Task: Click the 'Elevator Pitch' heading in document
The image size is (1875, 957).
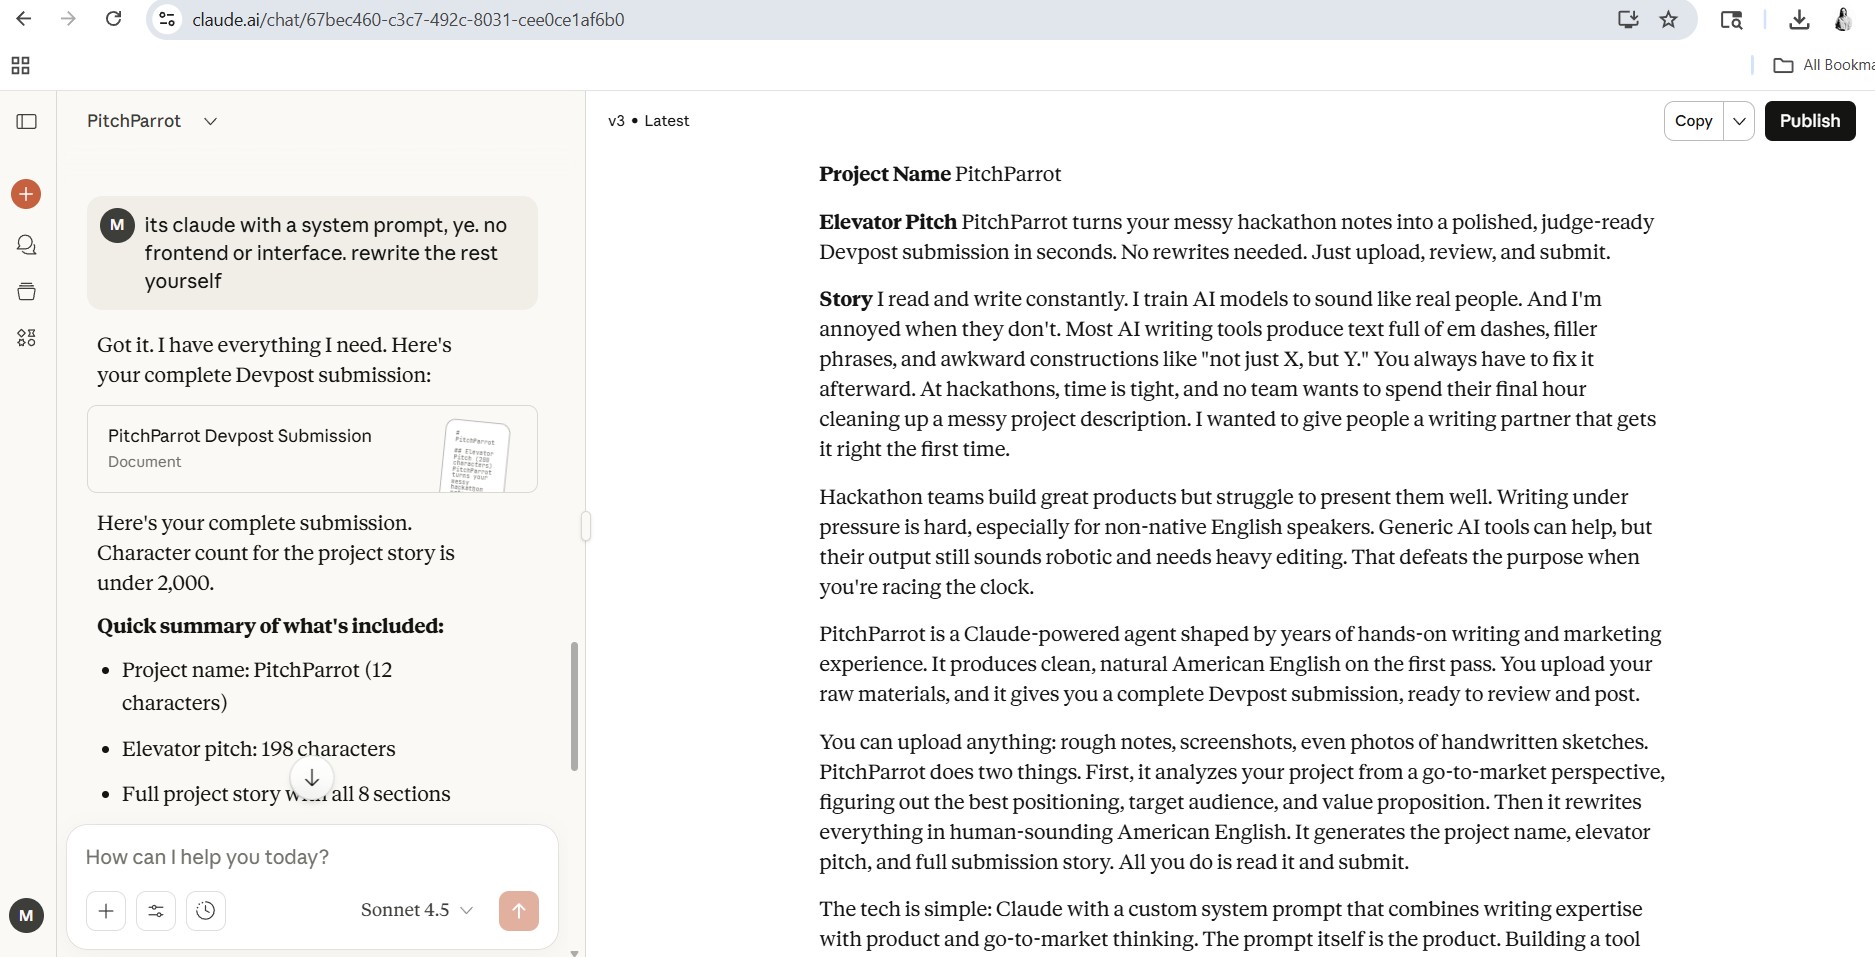Action: click(888, 222)
